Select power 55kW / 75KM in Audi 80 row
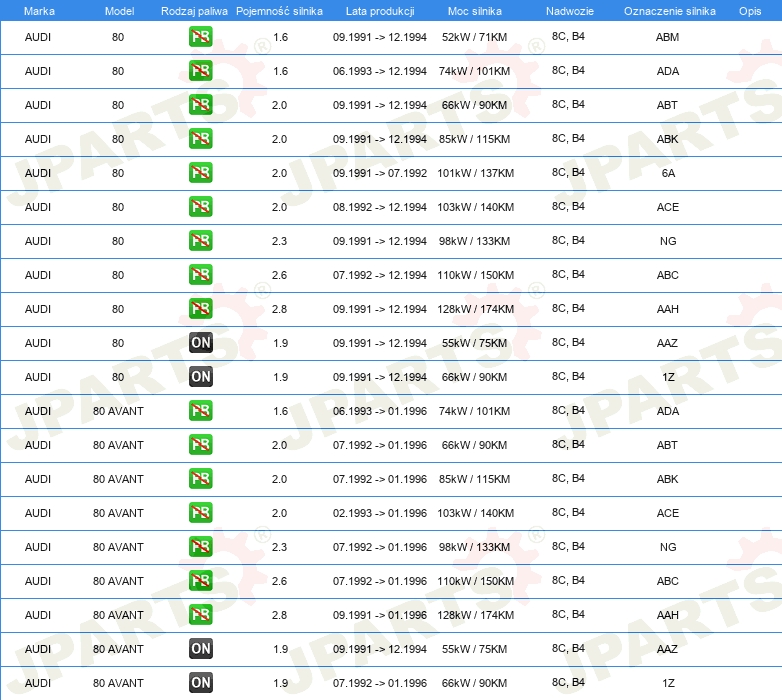The height and width of the screenshot is (700, 782). click(x=474, y=343)
